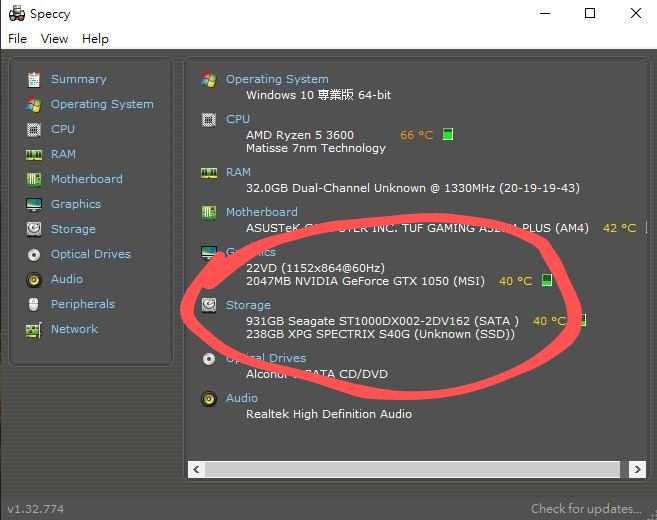Open the Network icon in sidebar
The width and height of the screenshot is (657, 520).
[x=34, y=329]
